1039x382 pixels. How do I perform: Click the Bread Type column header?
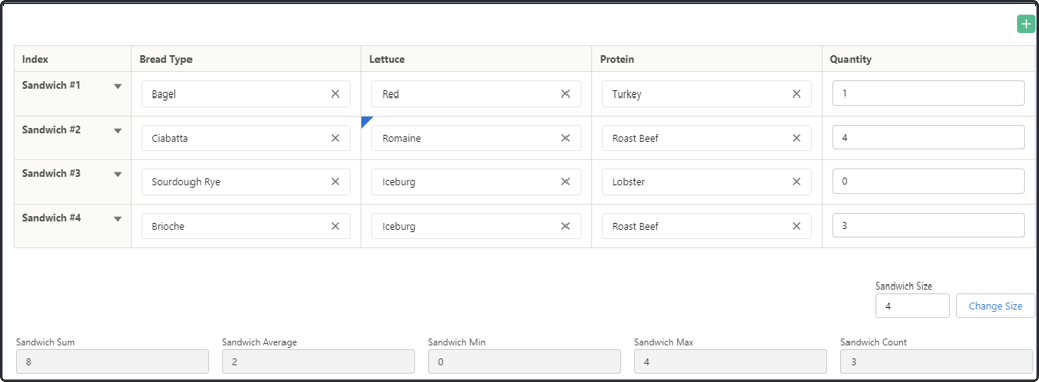coord(246,59)
